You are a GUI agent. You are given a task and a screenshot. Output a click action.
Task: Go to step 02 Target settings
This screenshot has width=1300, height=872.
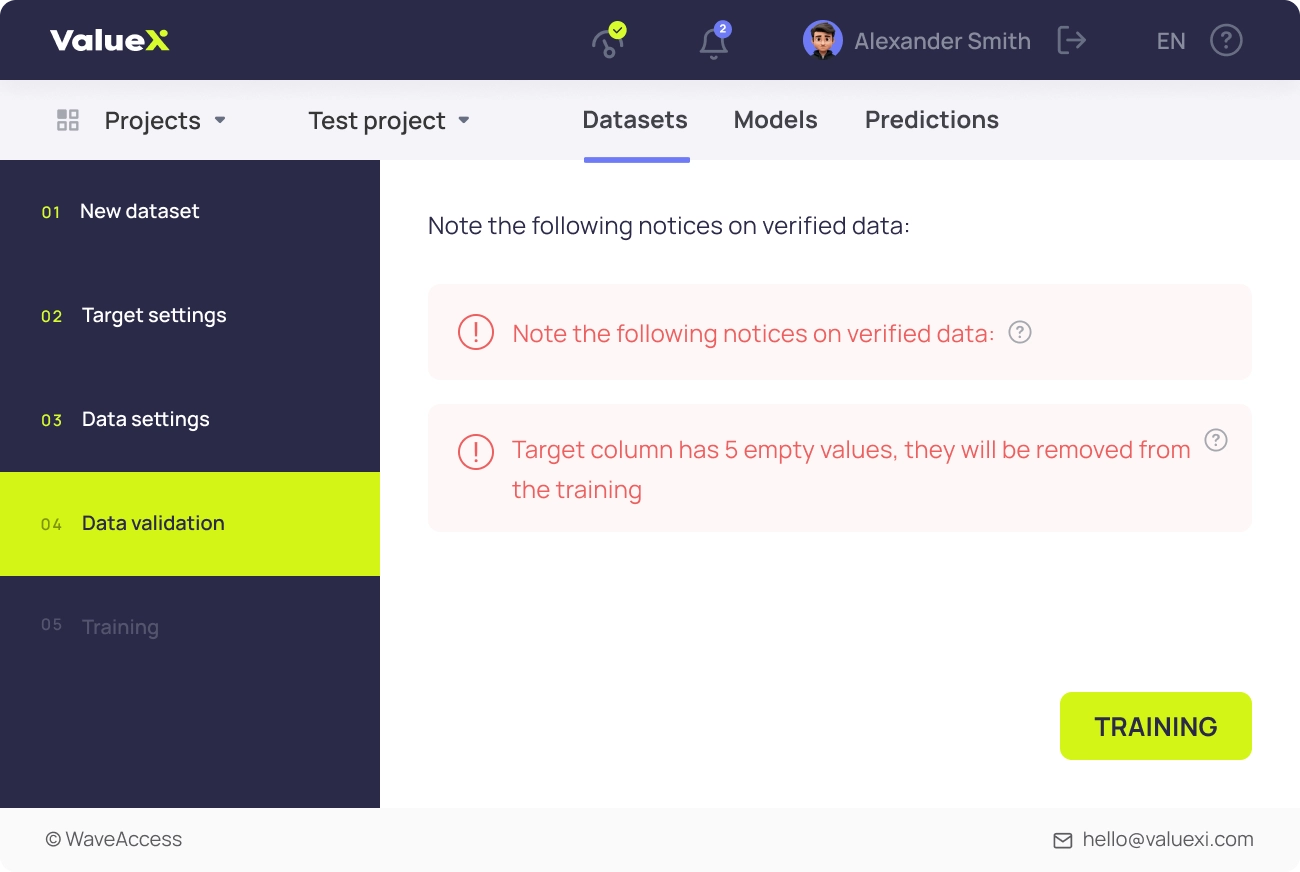190,316
